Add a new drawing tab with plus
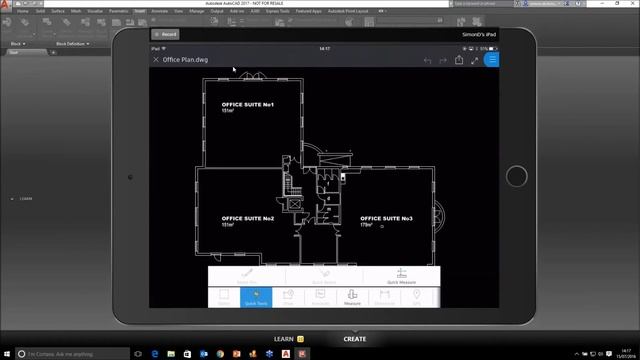 [53, 52]
